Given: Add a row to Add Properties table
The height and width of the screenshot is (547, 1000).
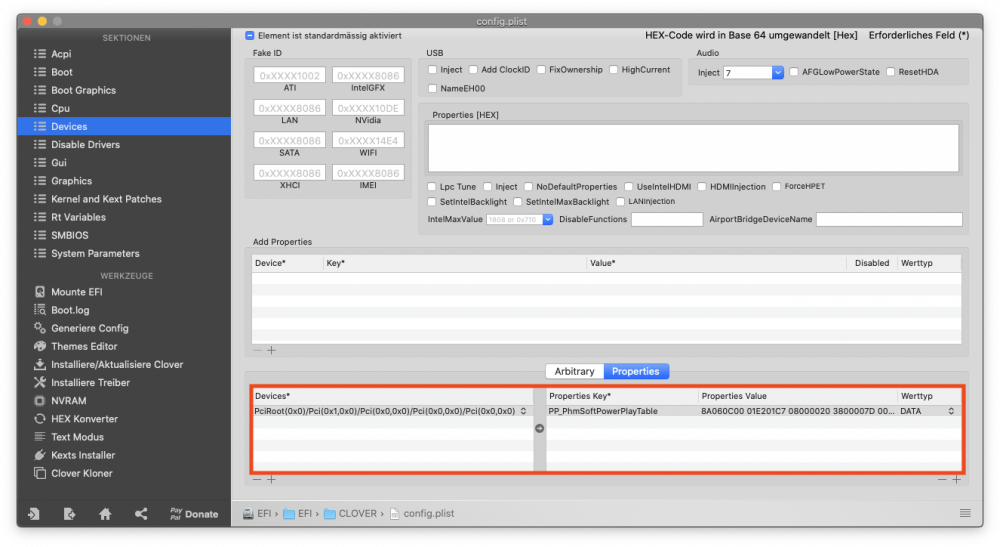Looking at the screenshot, I should [x=272, y=351].
